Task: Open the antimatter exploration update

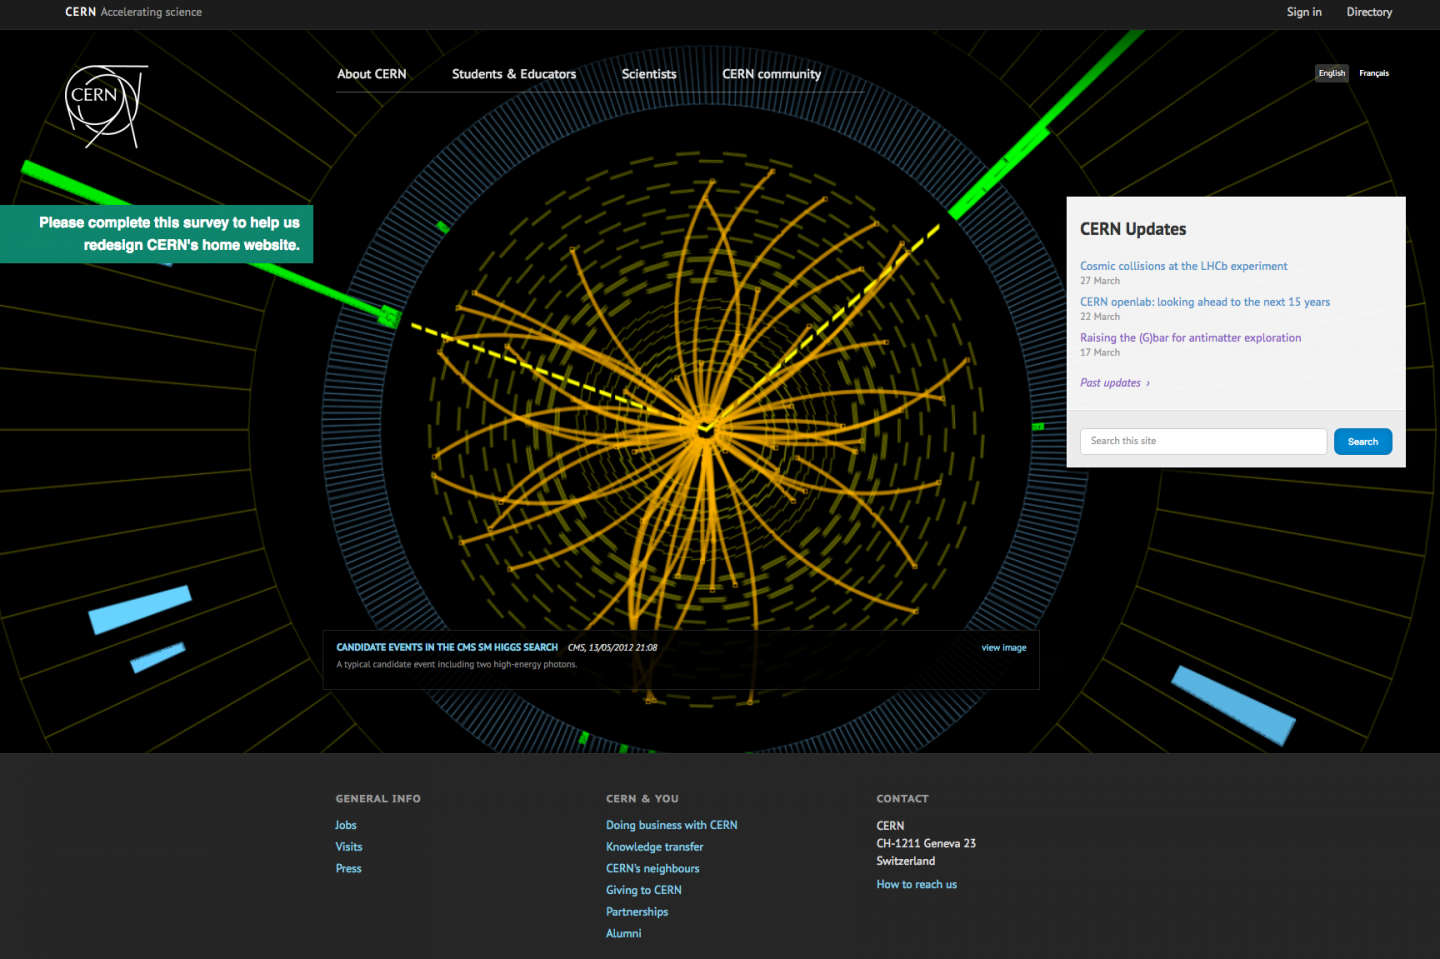Action: (1190, 337)
